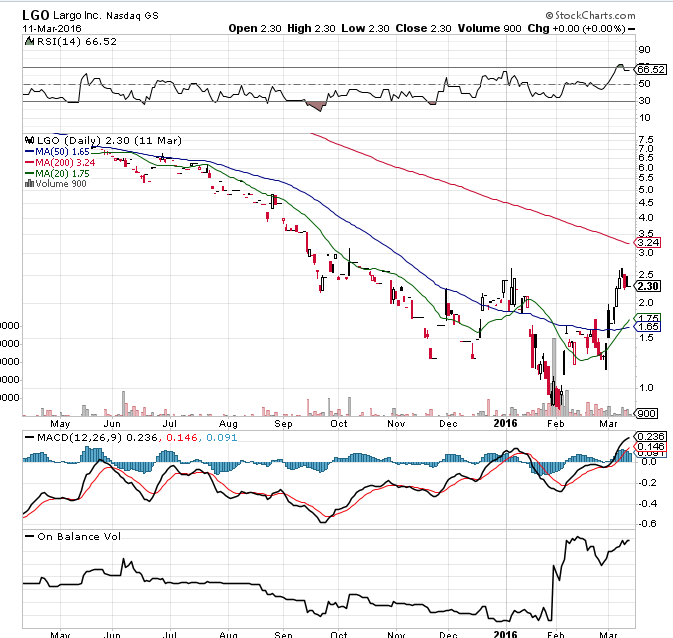Viewport: 673px width, 638px height.
Task: Click the 1.75 green MA(20) price tag
Action: pyautogui.click(x=648, y=318)
